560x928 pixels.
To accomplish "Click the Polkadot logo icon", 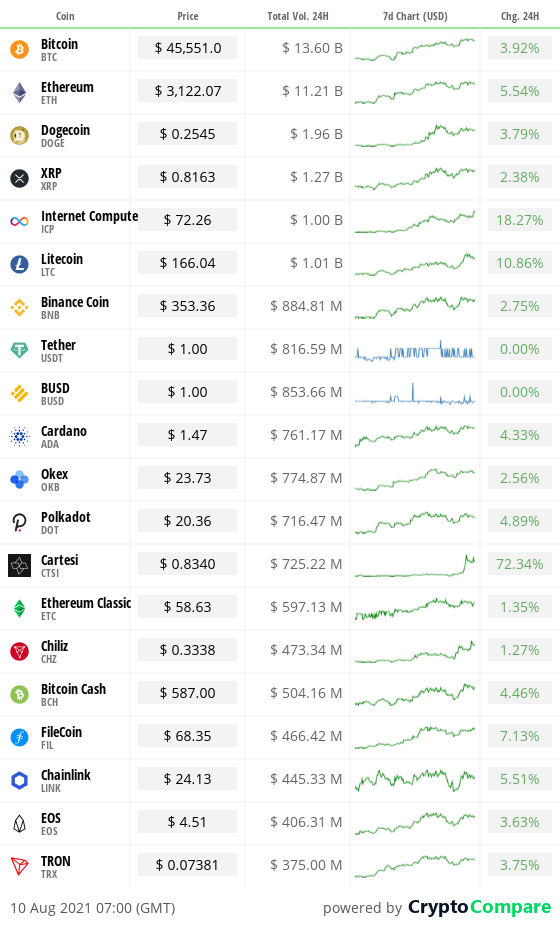I will [20, 522].
